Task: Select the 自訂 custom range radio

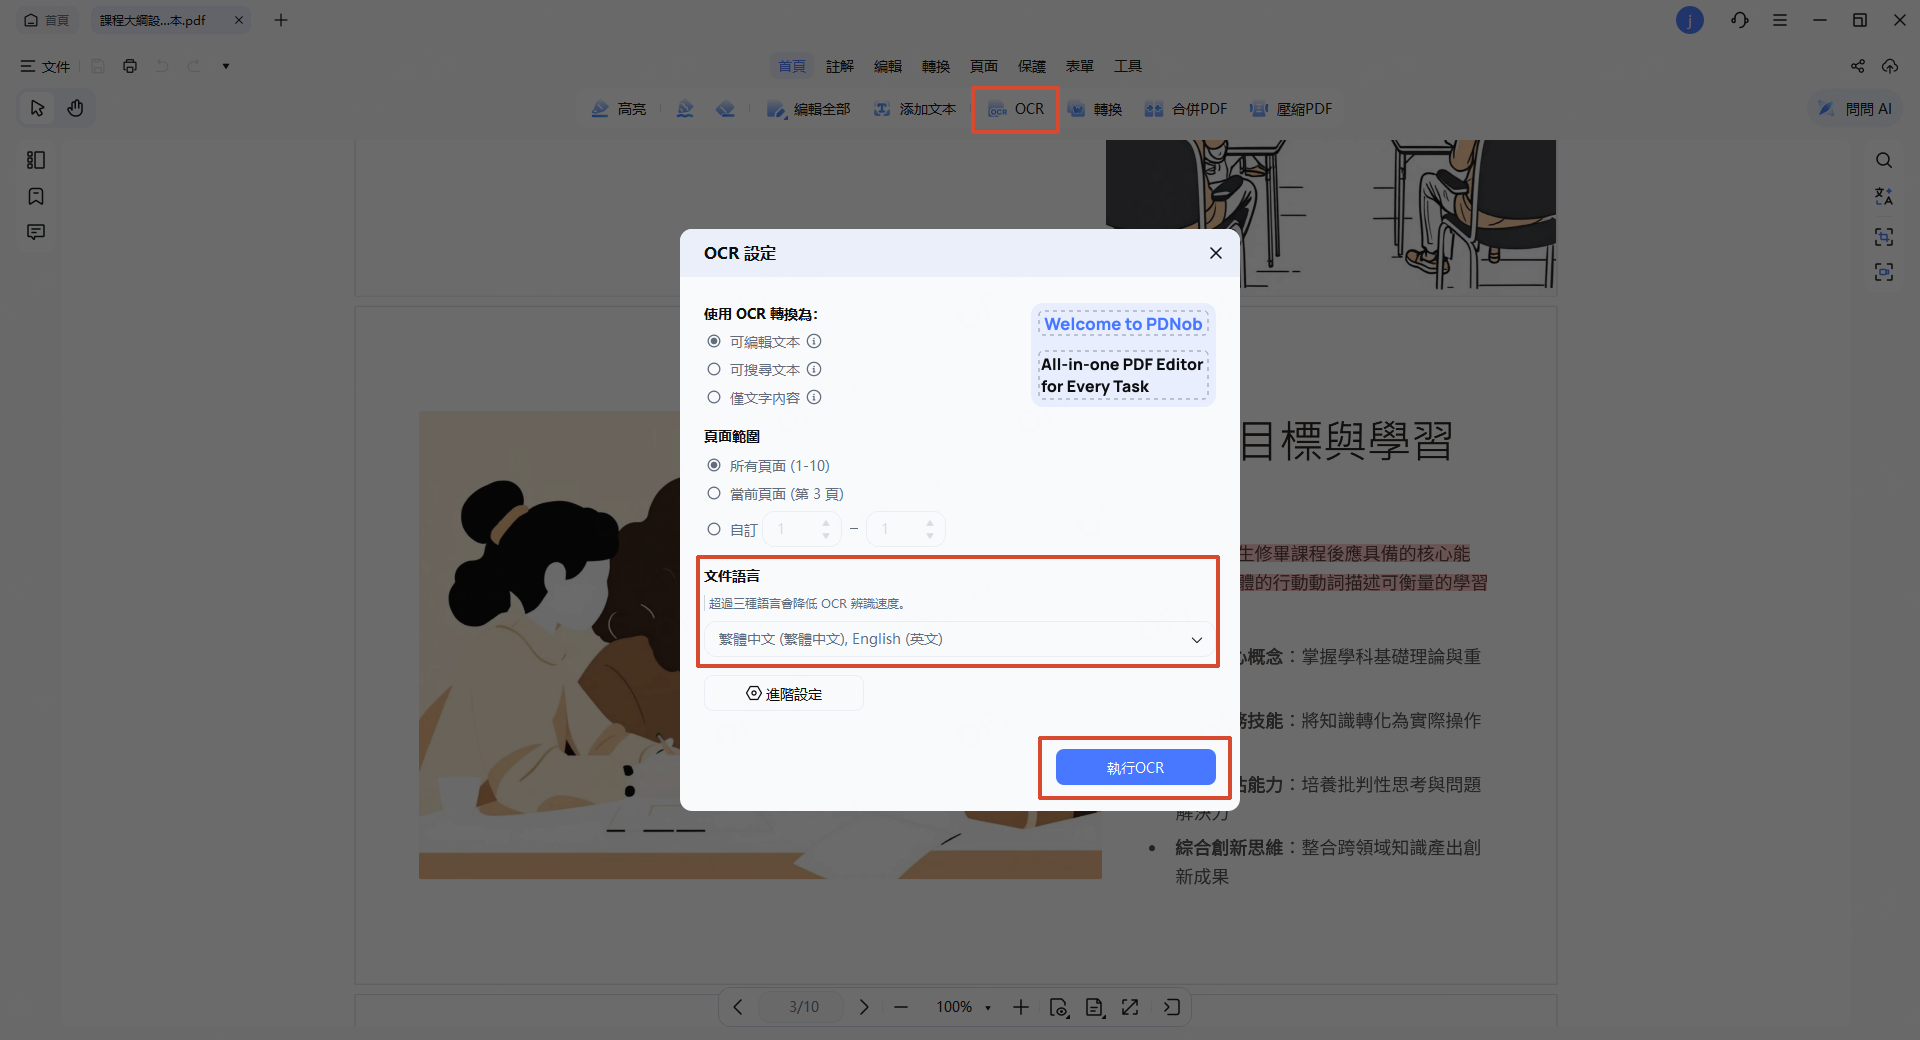Action: click(x=714, y=529)
